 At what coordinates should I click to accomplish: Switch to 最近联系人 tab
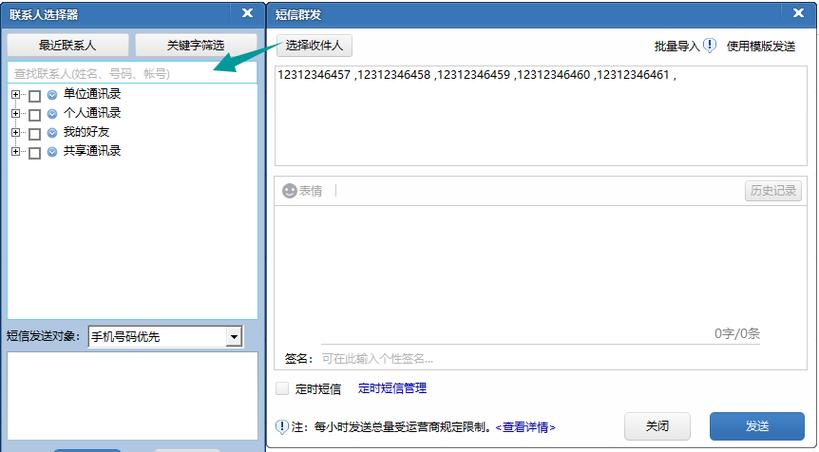(67, 45)
